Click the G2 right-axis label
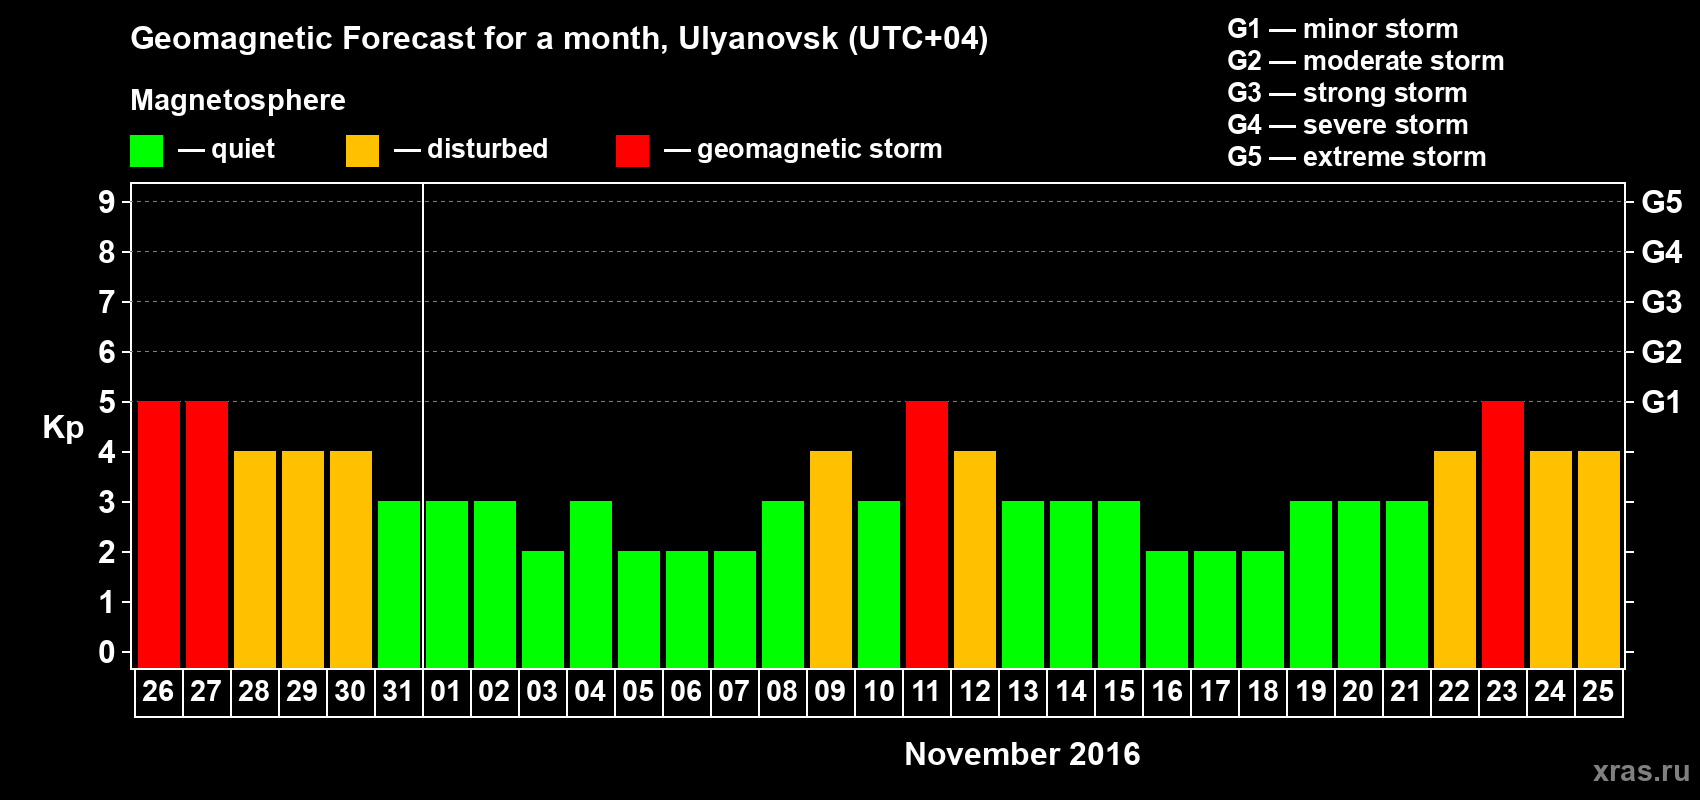 coord(1662,352)
